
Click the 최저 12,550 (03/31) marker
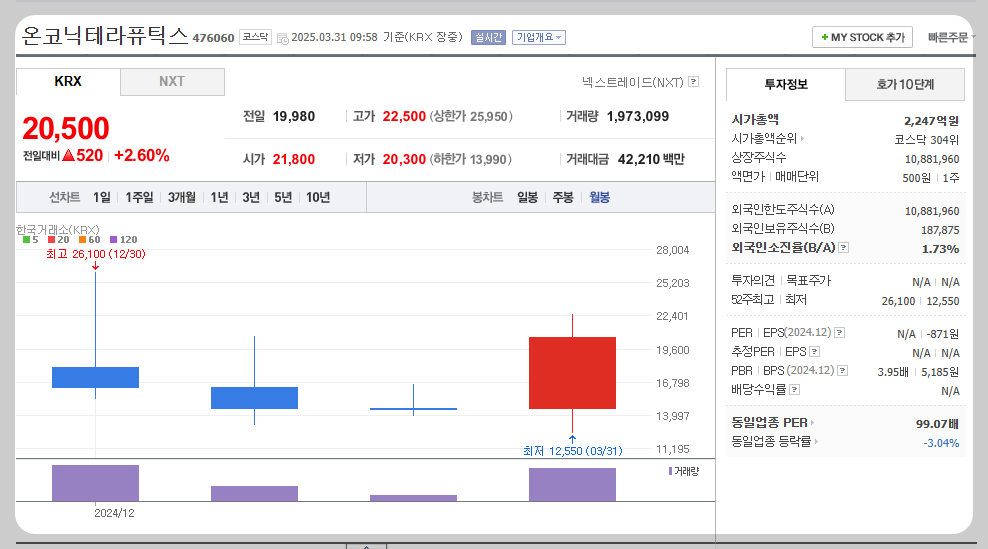point(573,451)
